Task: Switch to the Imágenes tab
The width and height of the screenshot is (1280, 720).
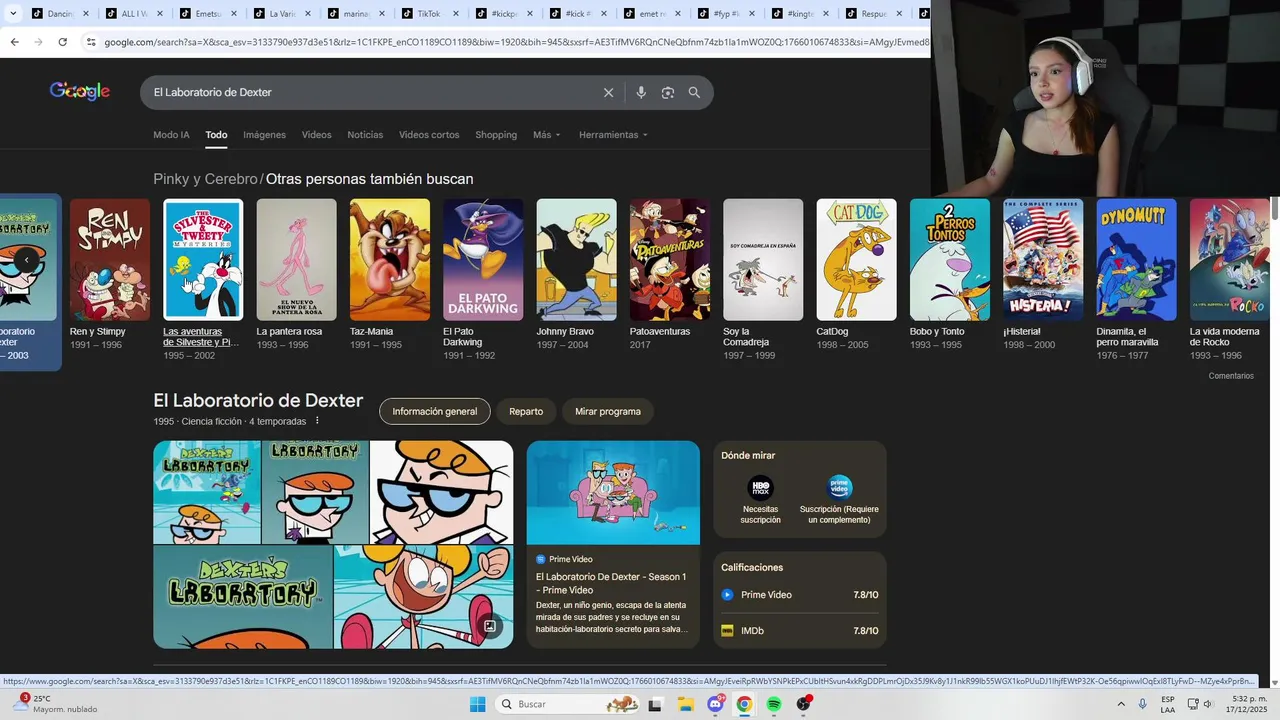Action: point(265,135)
